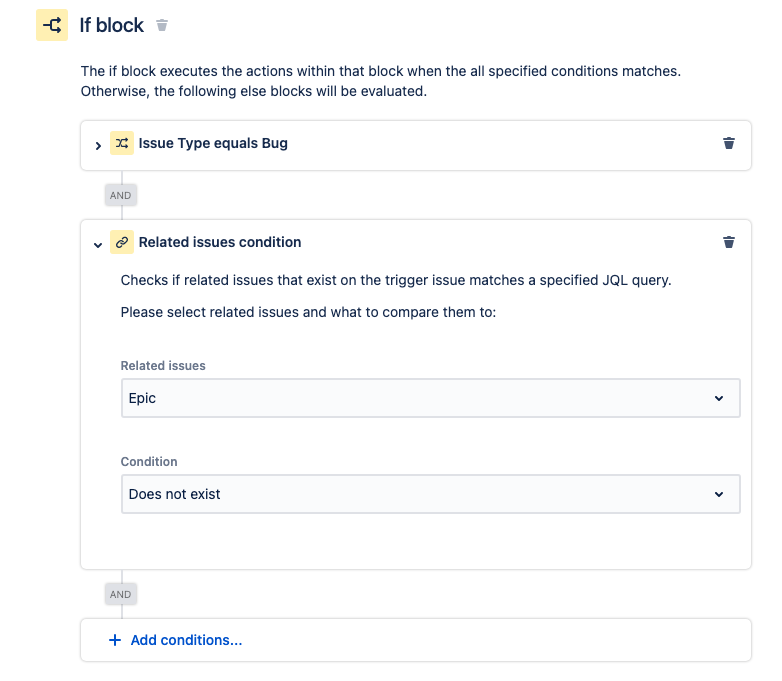Click the Related issues link icon
782x681 pixels.
click(x=121, y=242)
